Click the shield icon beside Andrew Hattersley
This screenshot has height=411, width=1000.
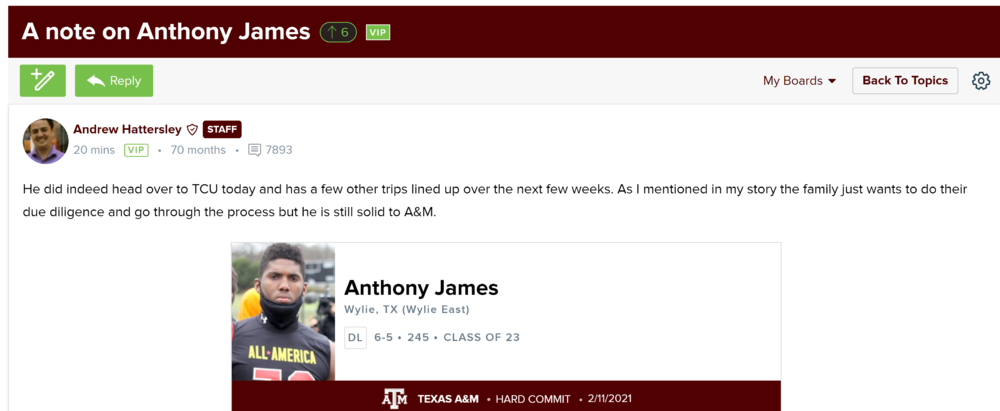pyautogui.click(x=192, y=130)
